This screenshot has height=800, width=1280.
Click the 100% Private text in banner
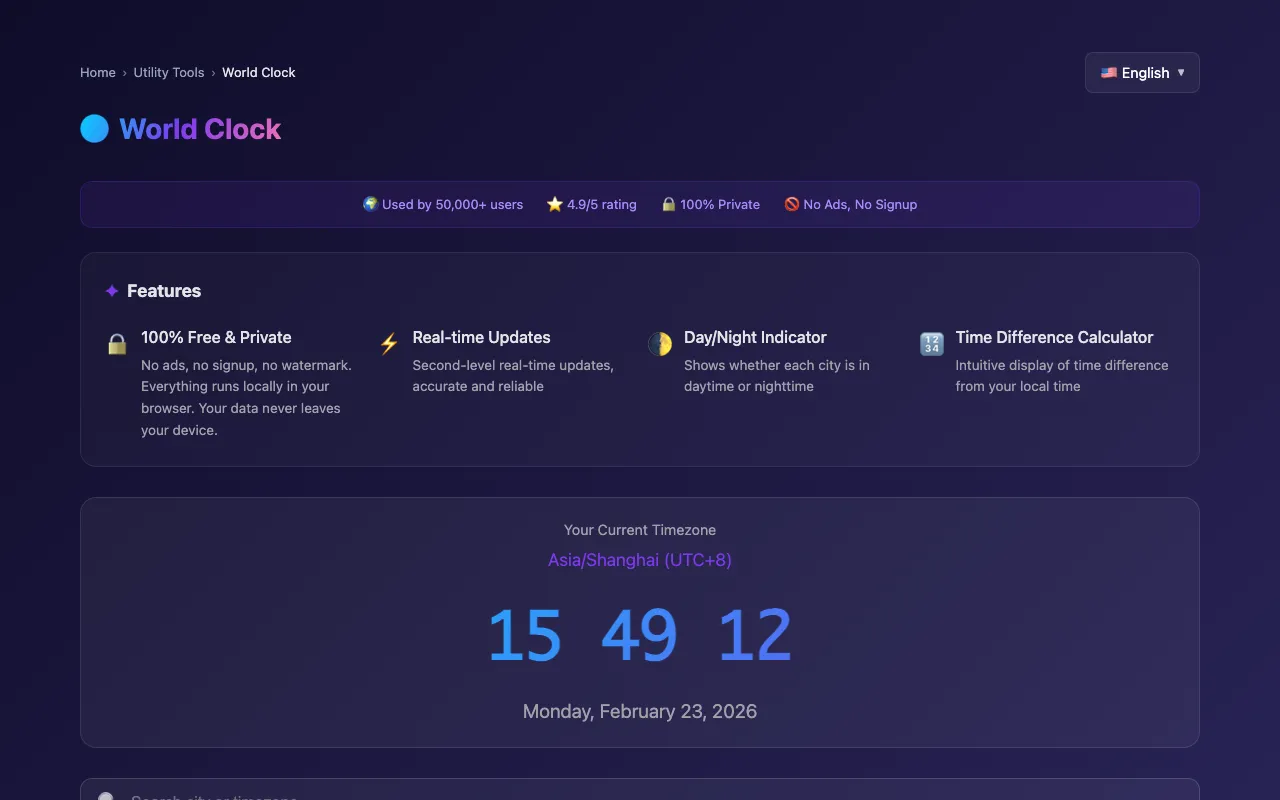click(x=720, y=204)
